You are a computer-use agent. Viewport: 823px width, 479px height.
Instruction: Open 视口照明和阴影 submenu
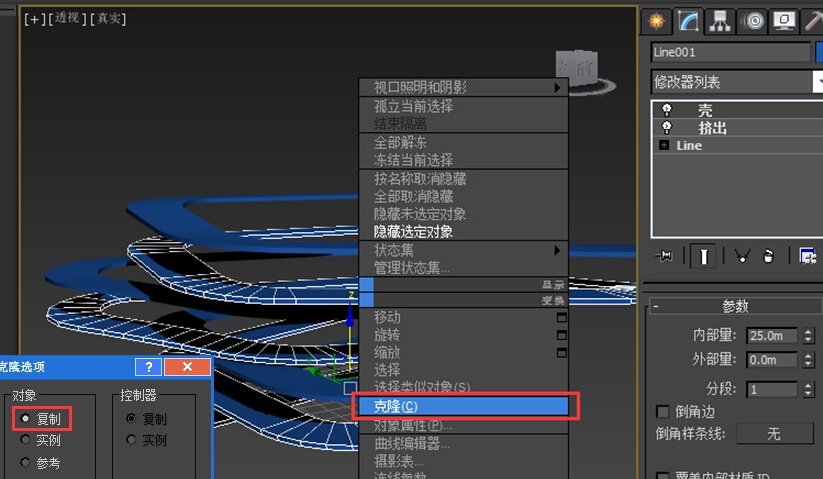[x=463, y=87]
